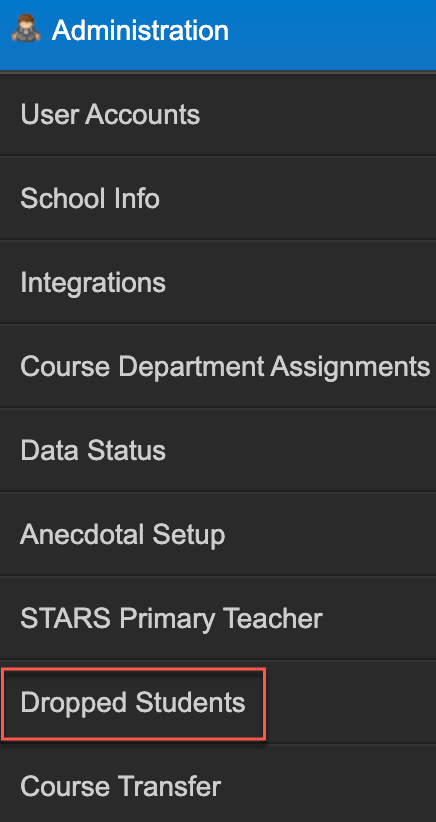
Task: Select the red-outlined Dropped Students row
Action: coord(134,704)
